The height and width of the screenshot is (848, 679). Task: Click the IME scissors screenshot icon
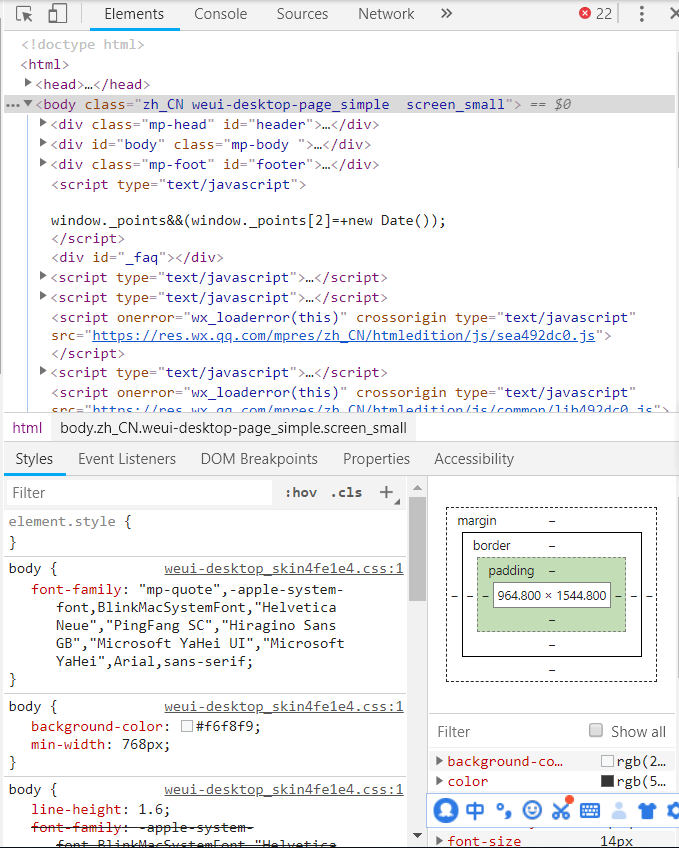[562, 809]
